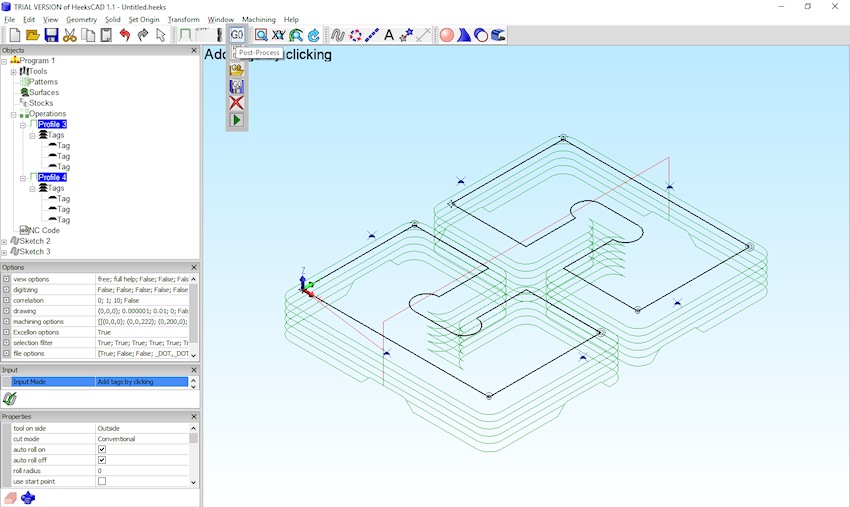Switch to the XY view
Image resolution: width=850 pixels, height=507 pixels.
click(x=279, y=35)
